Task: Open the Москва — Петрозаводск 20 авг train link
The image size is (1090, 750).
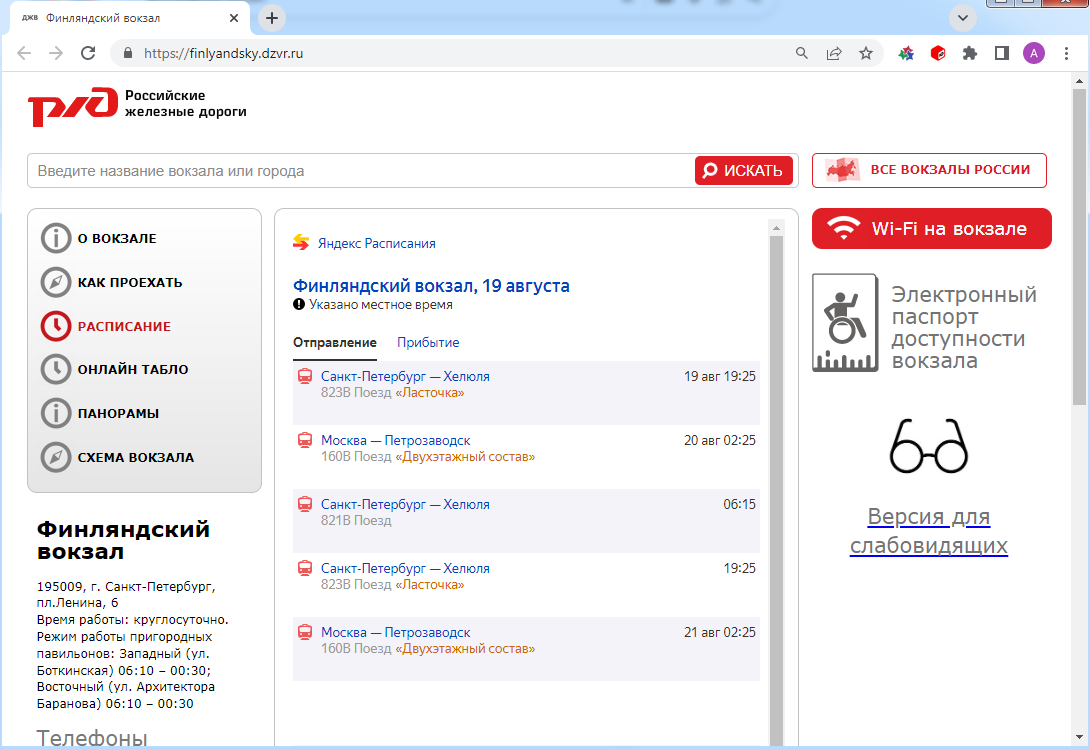Action: click(396, 441)
